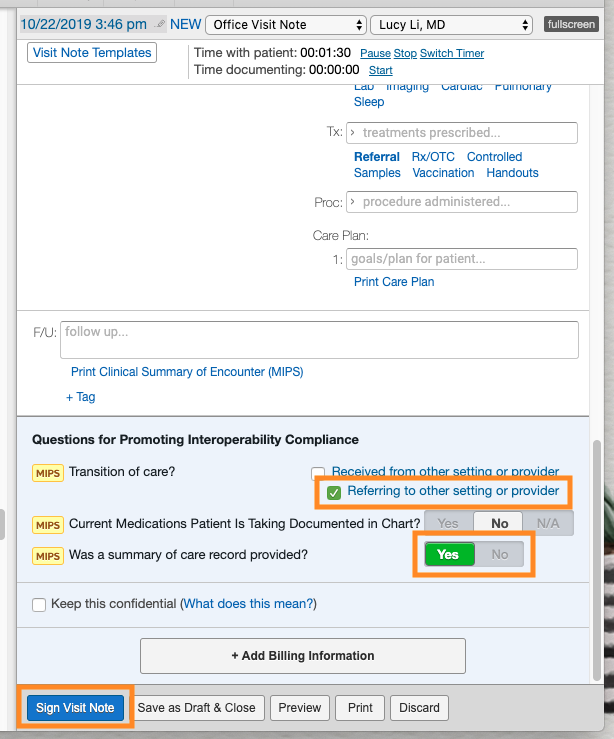Expand the procedure administered chevron
This screenshot has width=614, height=739.
(x=352, y=201)
